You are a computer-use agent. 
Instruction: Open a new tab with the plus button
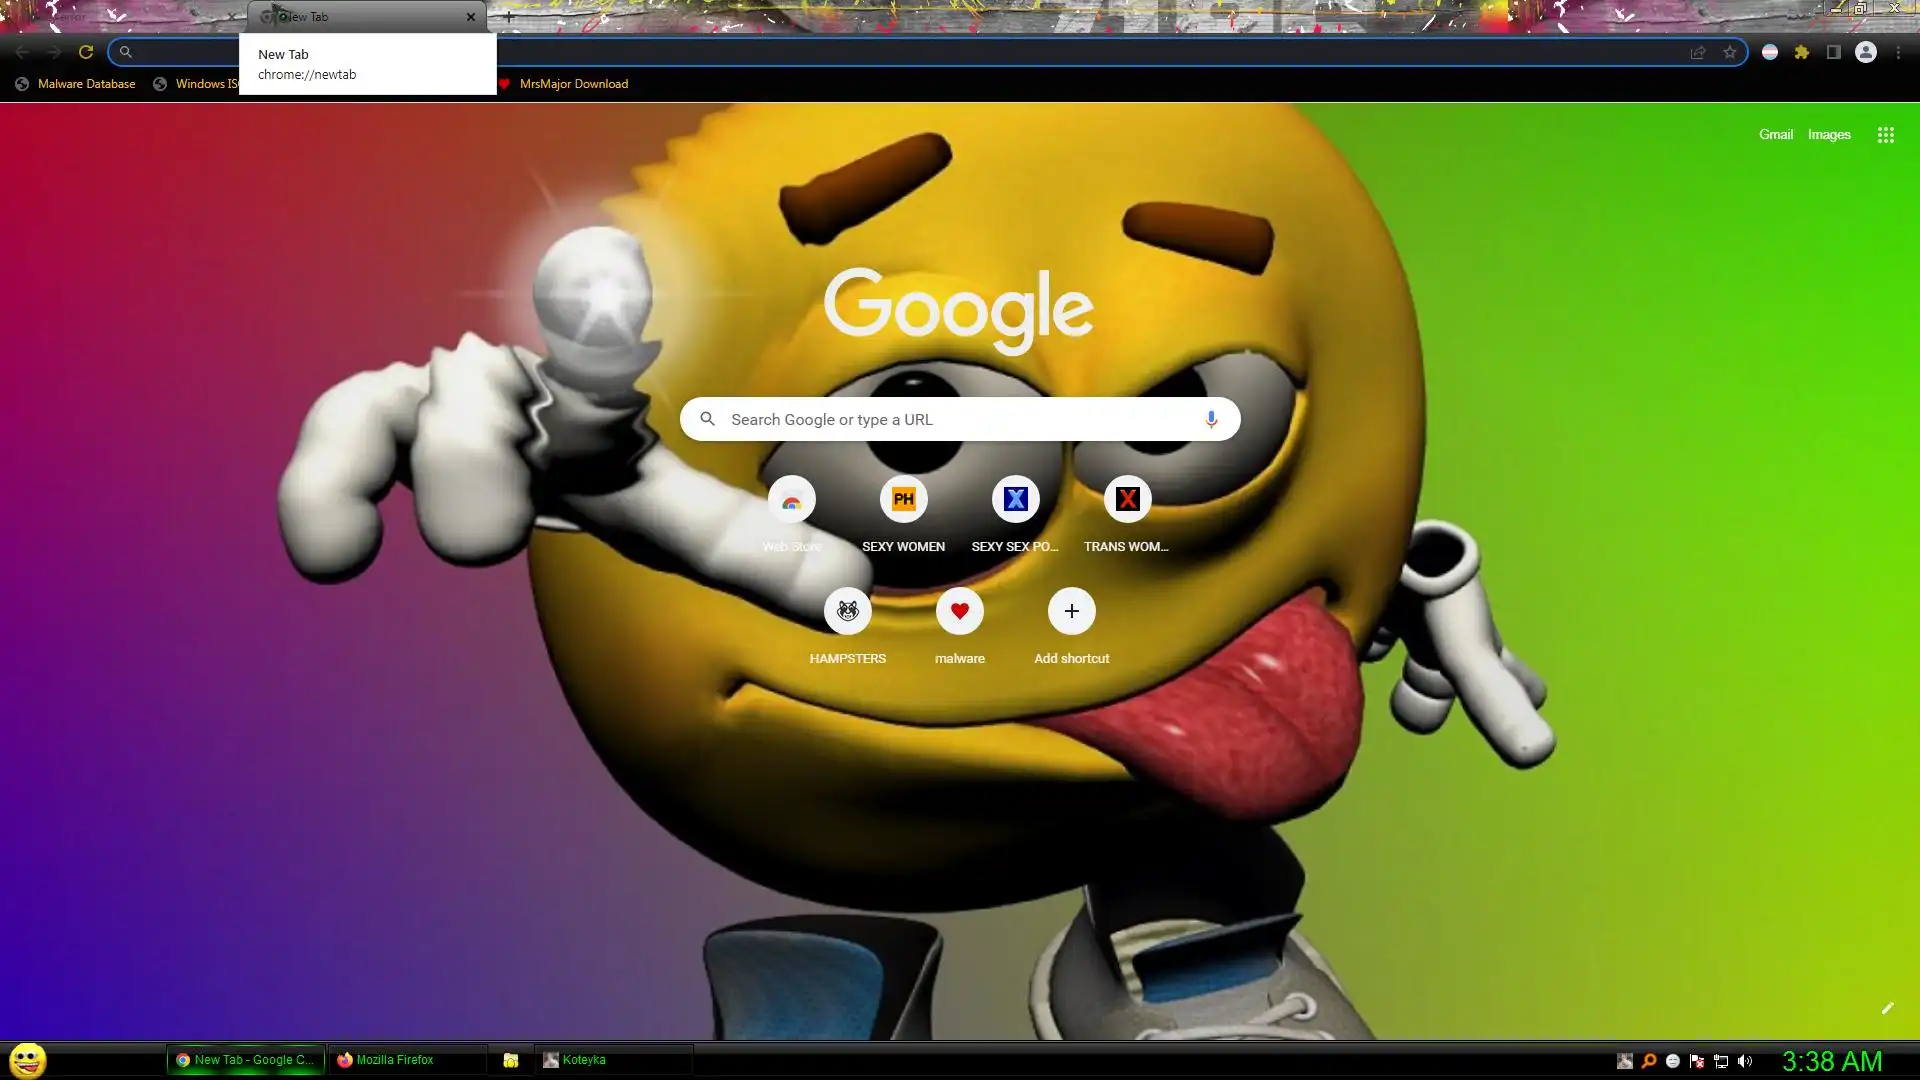pyautogui.click(x=509, y=17)
